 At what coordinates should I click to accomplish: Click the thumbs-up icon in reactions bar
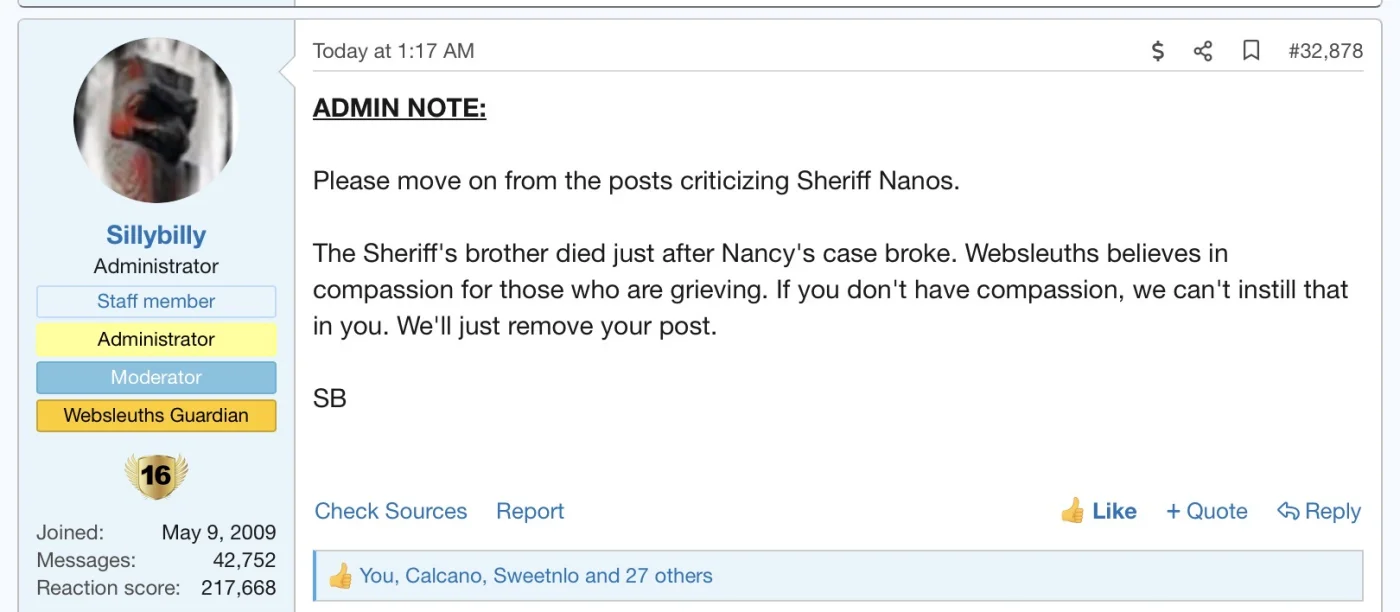tap(340, 576)
